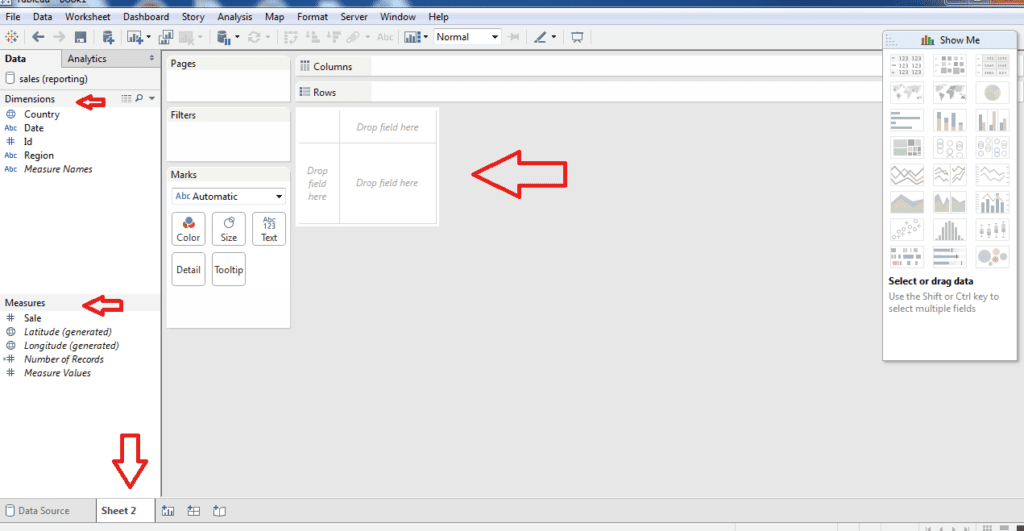Click the Duplicate Sheet toolbar icon
This screenshot has width=1024, height=531.
[x=166, y=37]
